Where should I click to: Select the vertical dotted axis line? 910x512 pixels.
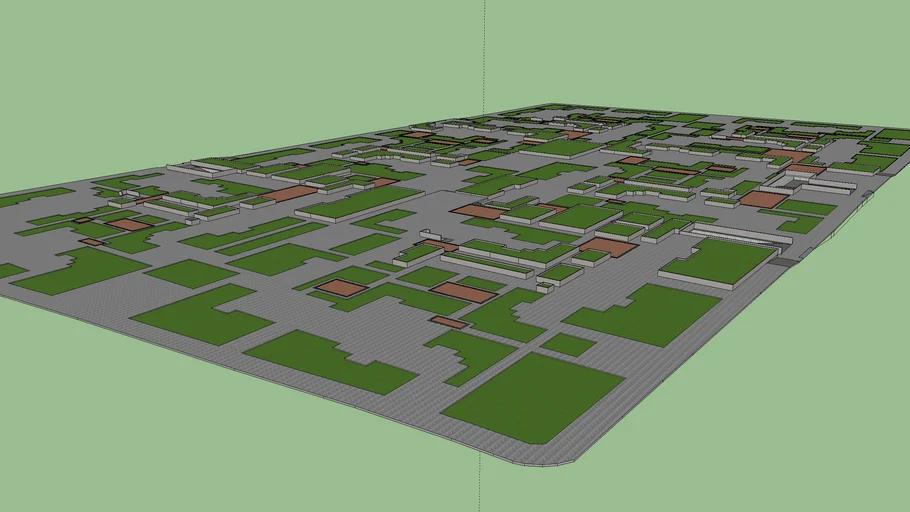pos(484,50)
